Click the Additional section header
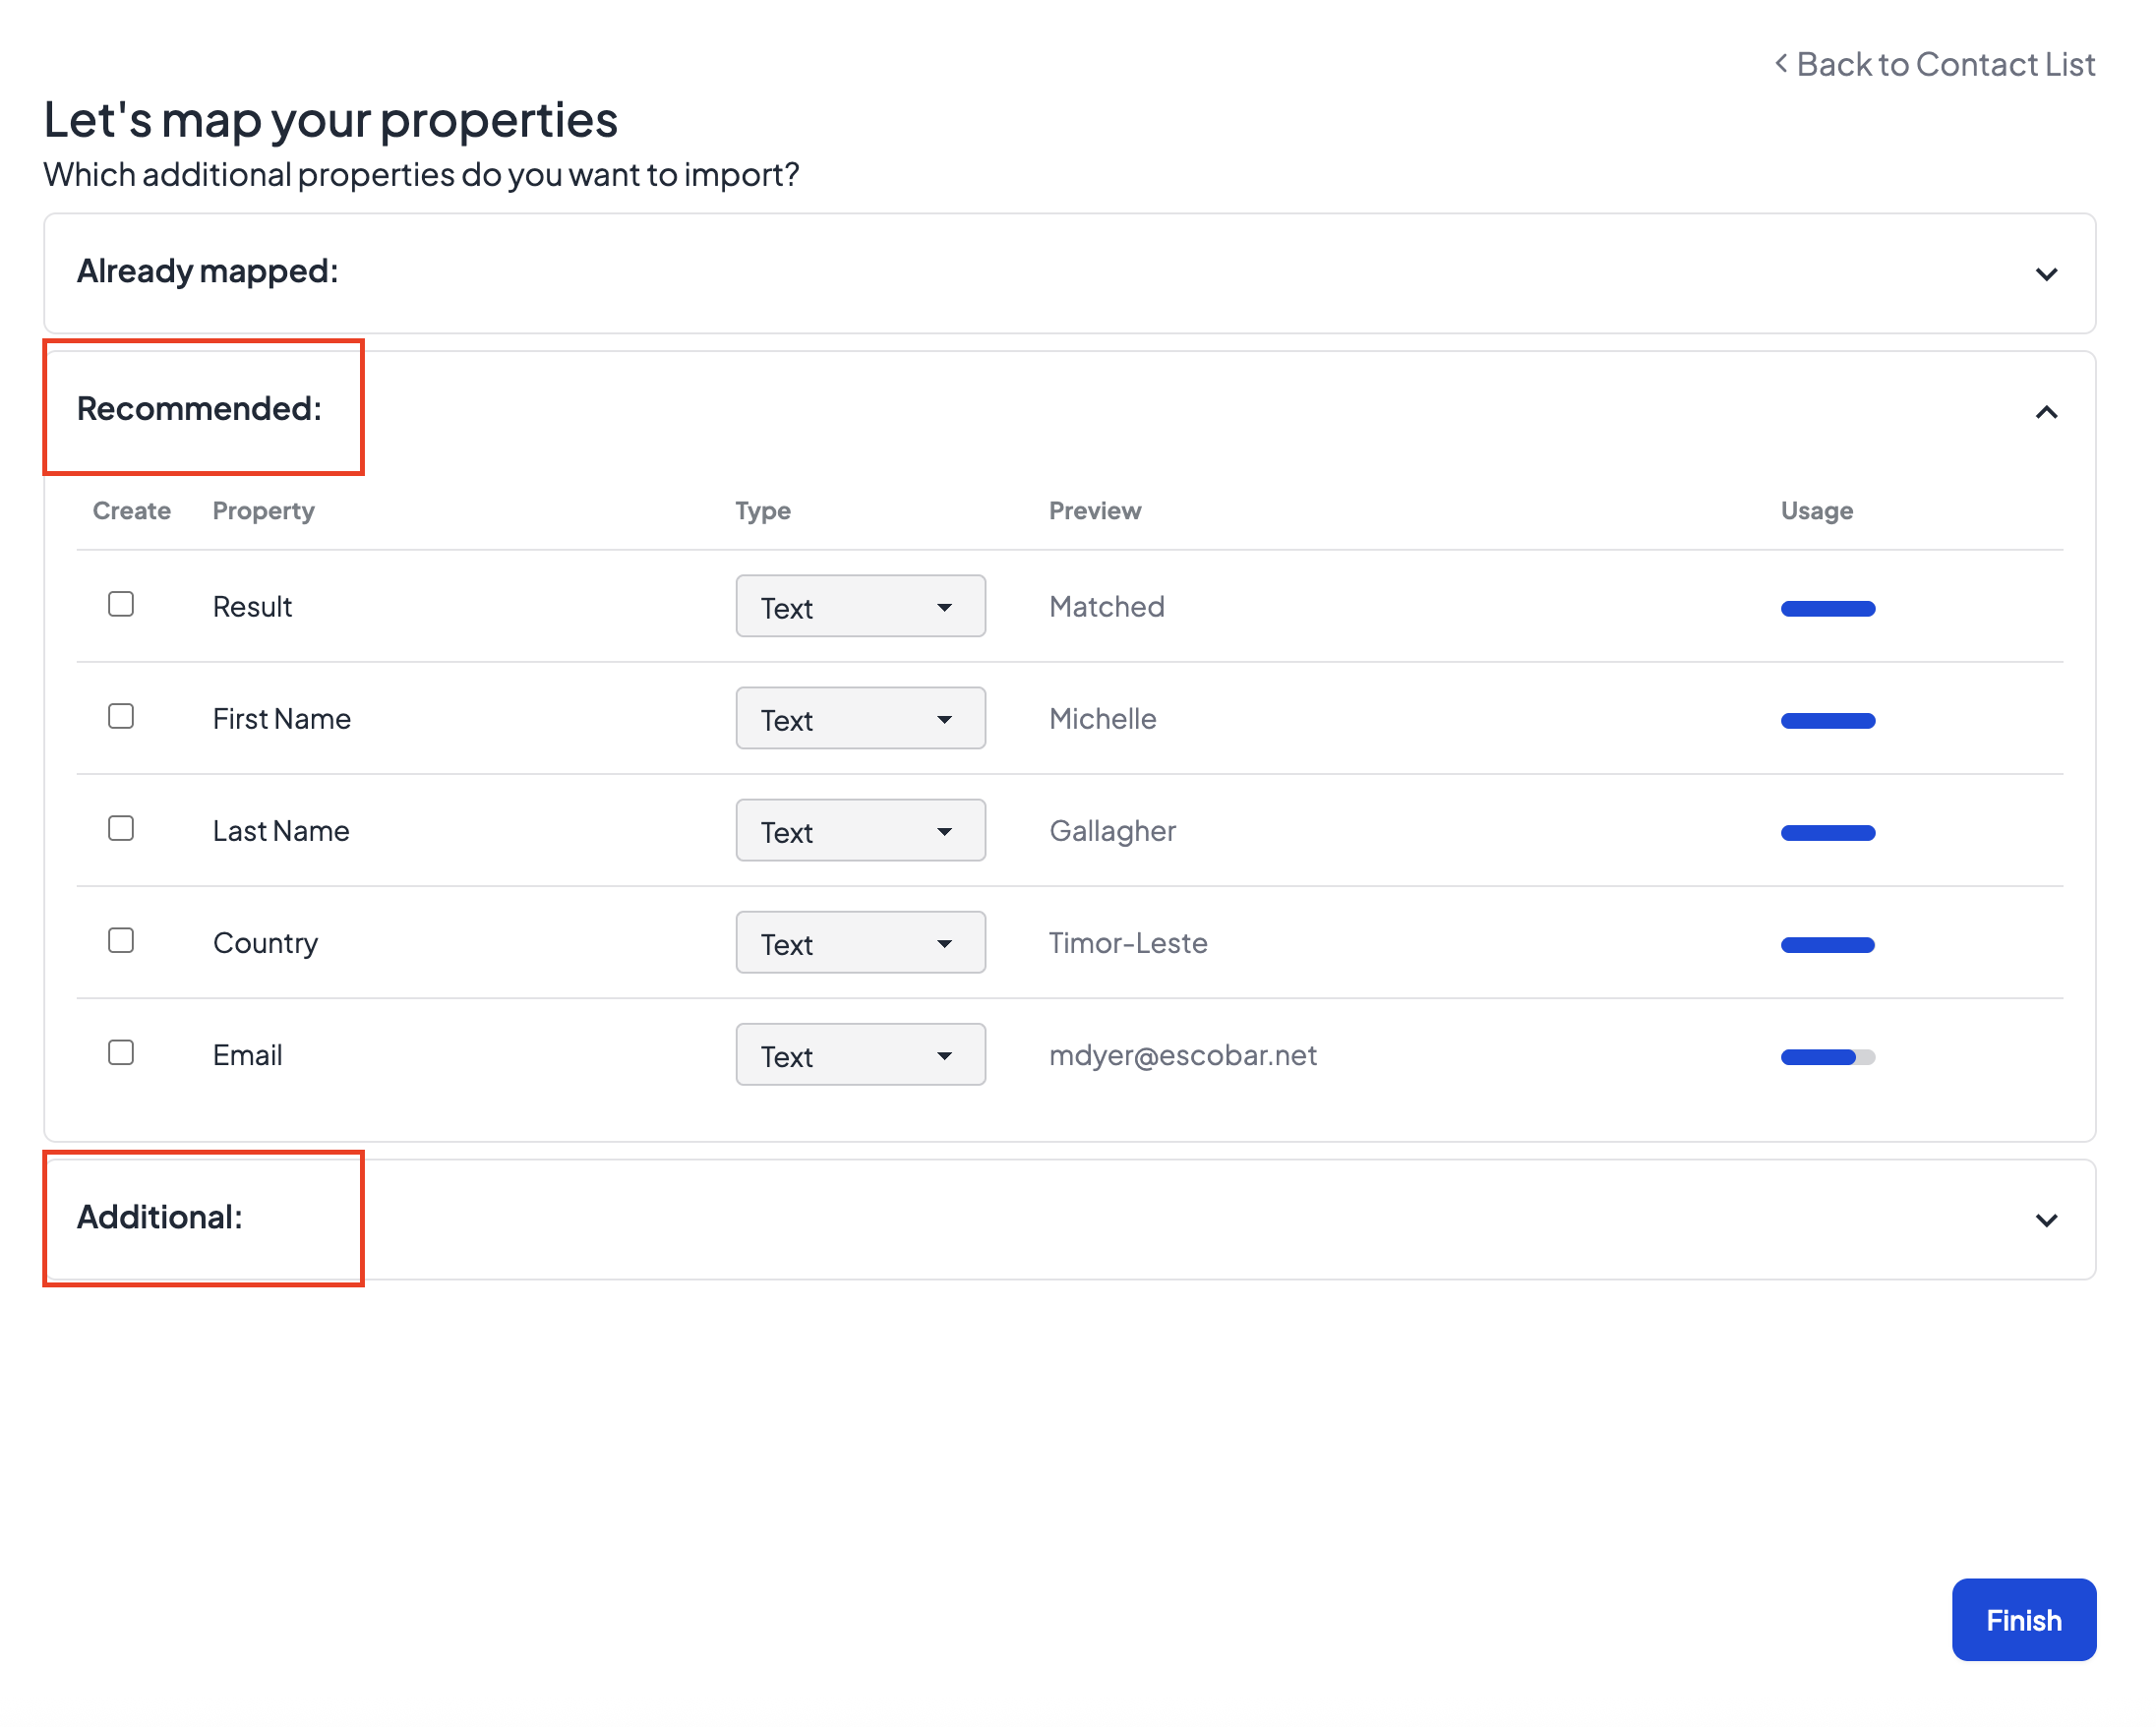2156x1727 pixels. point(160,1217)
